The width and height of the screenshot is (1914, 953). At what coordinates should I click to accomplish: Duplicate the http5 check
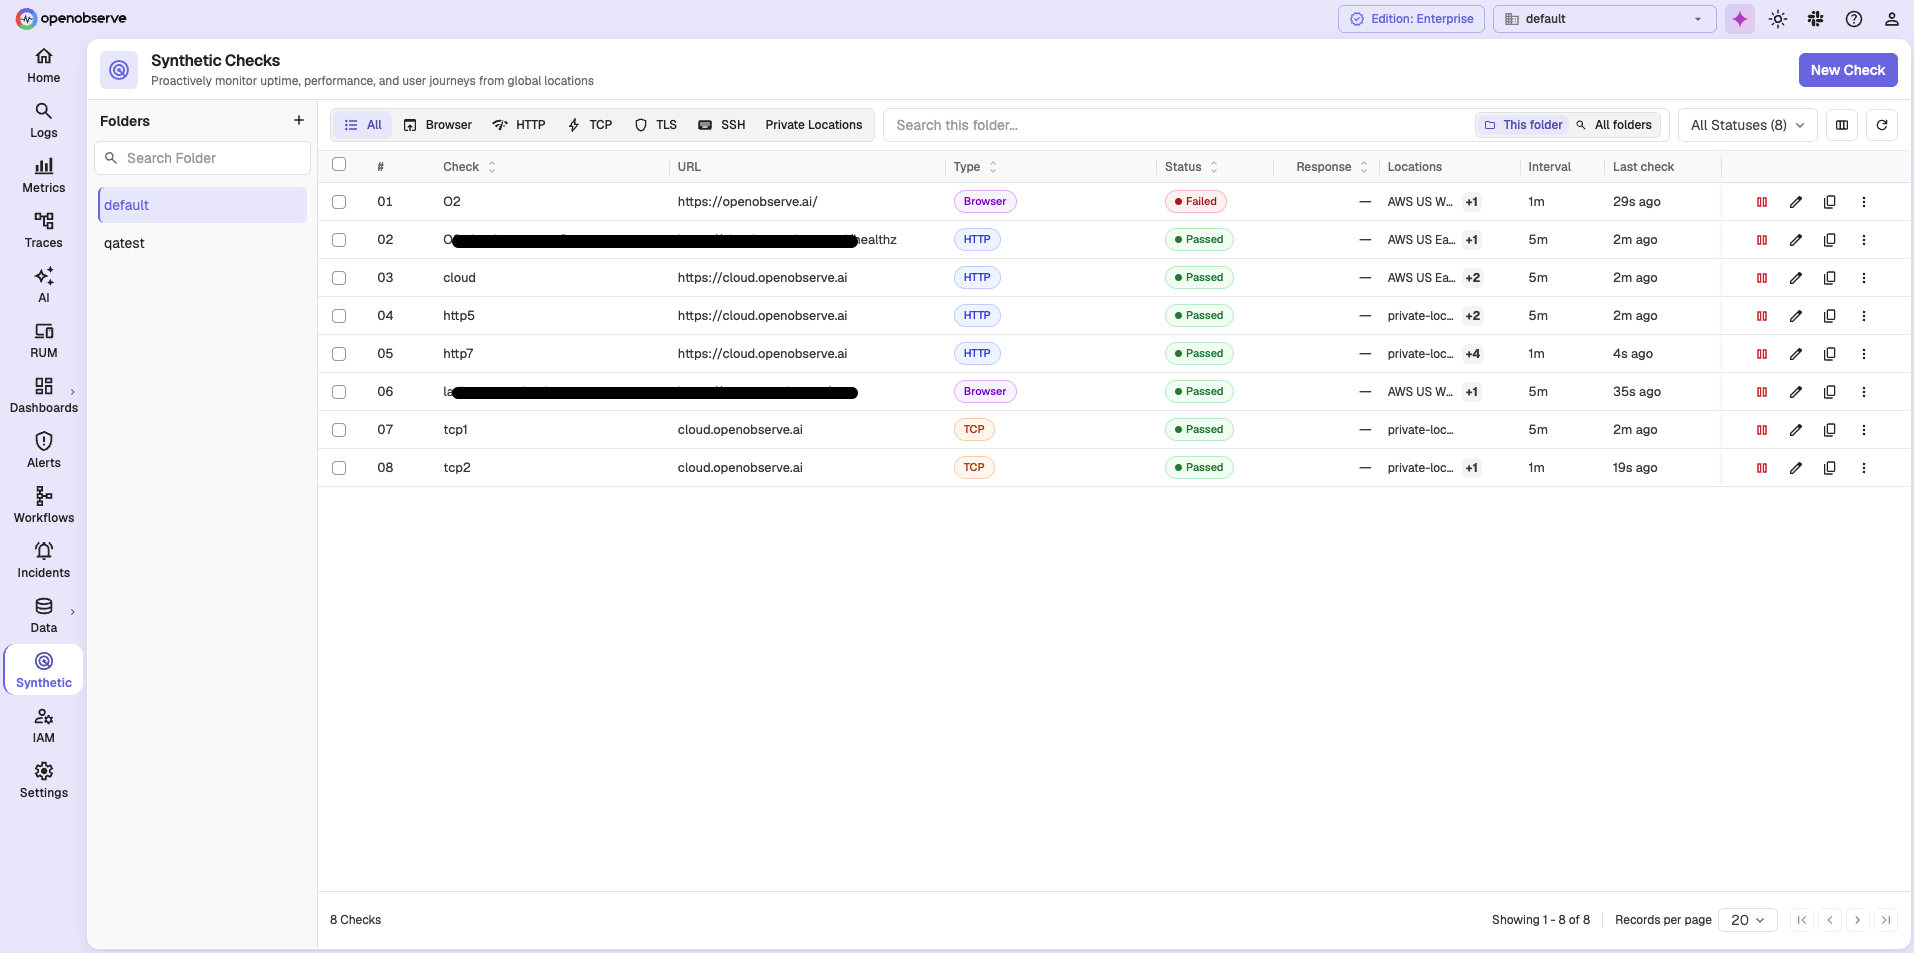tap(1830, 316)
